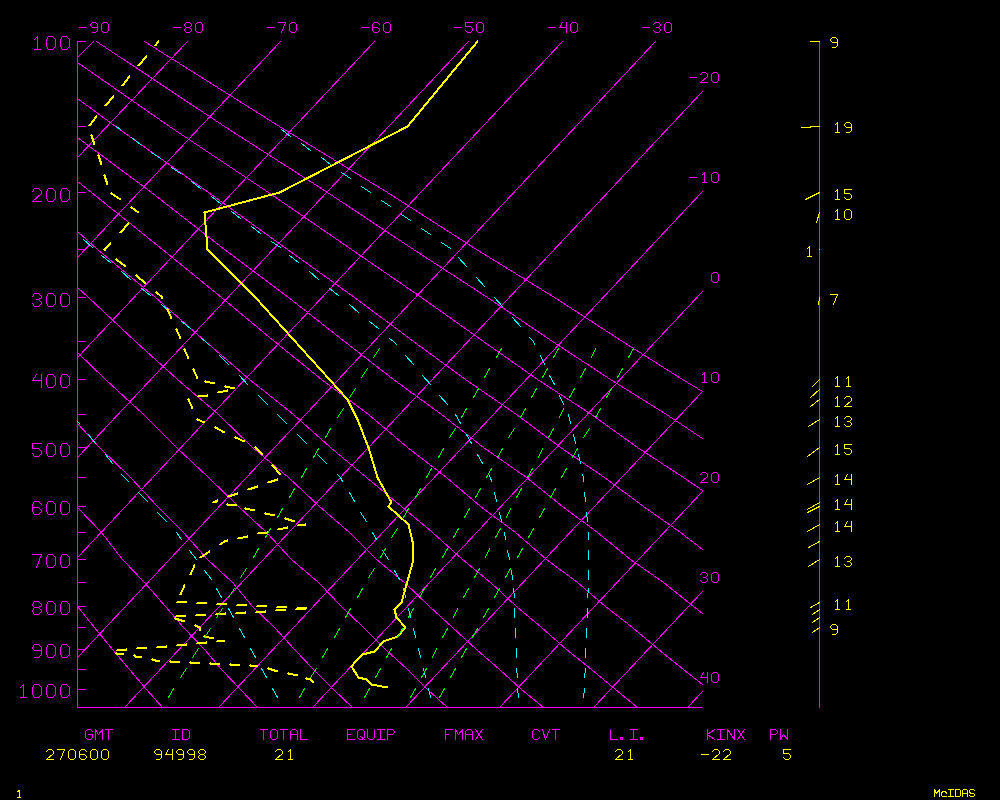Image resolution: width=1000 pixels, height=800 pixels.
Task: Select the FMAX label below chart
Action: tap(464, 735)
